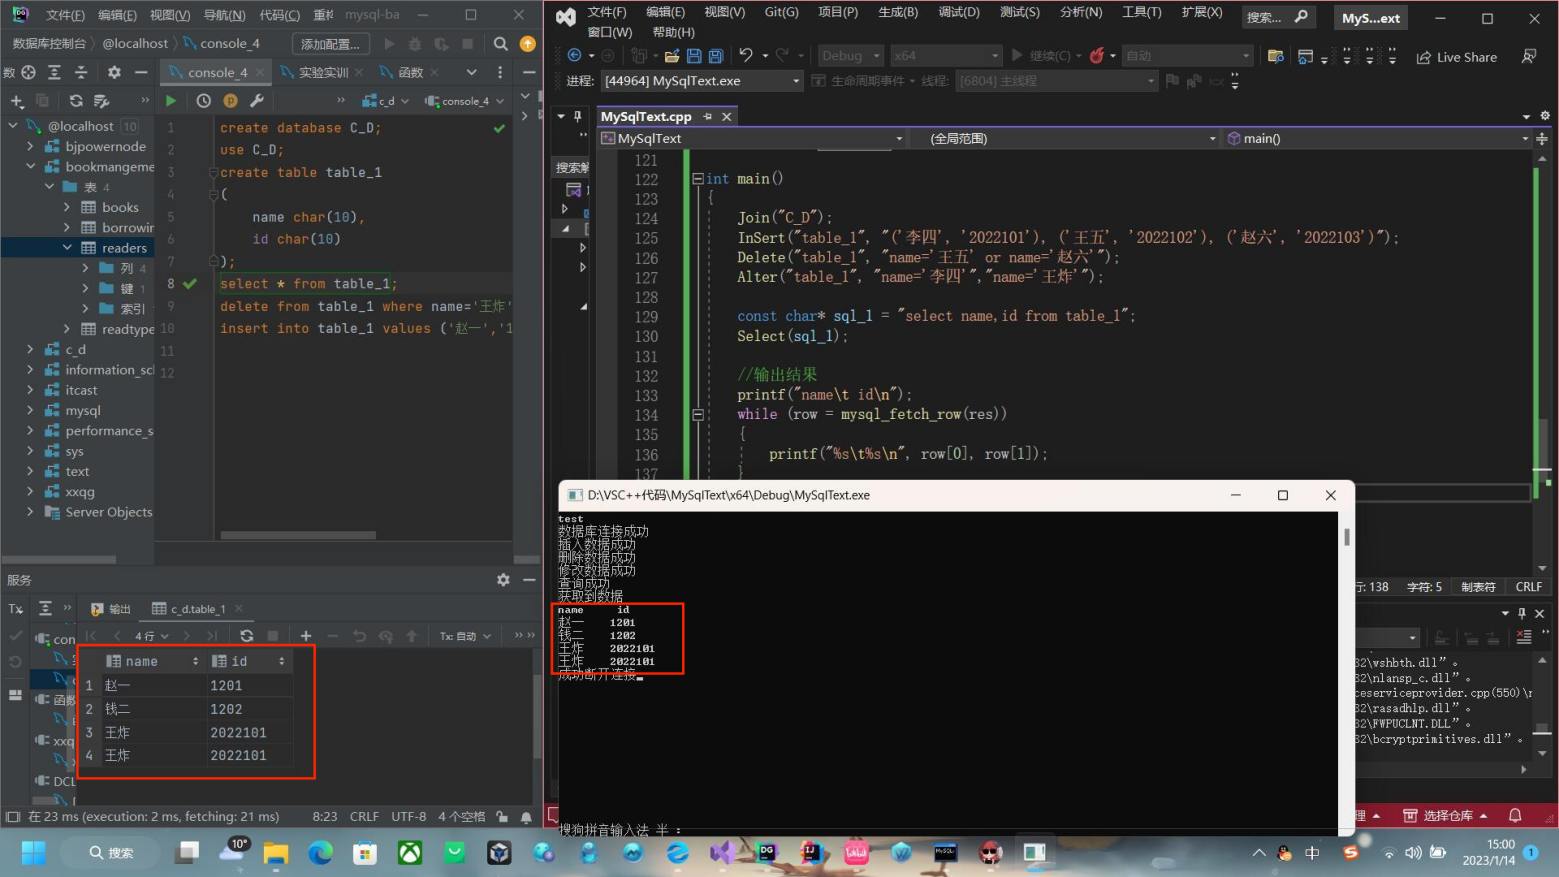
Task: Toggle the read-only lock icon in status bar
Action: (x=502, y=817)
